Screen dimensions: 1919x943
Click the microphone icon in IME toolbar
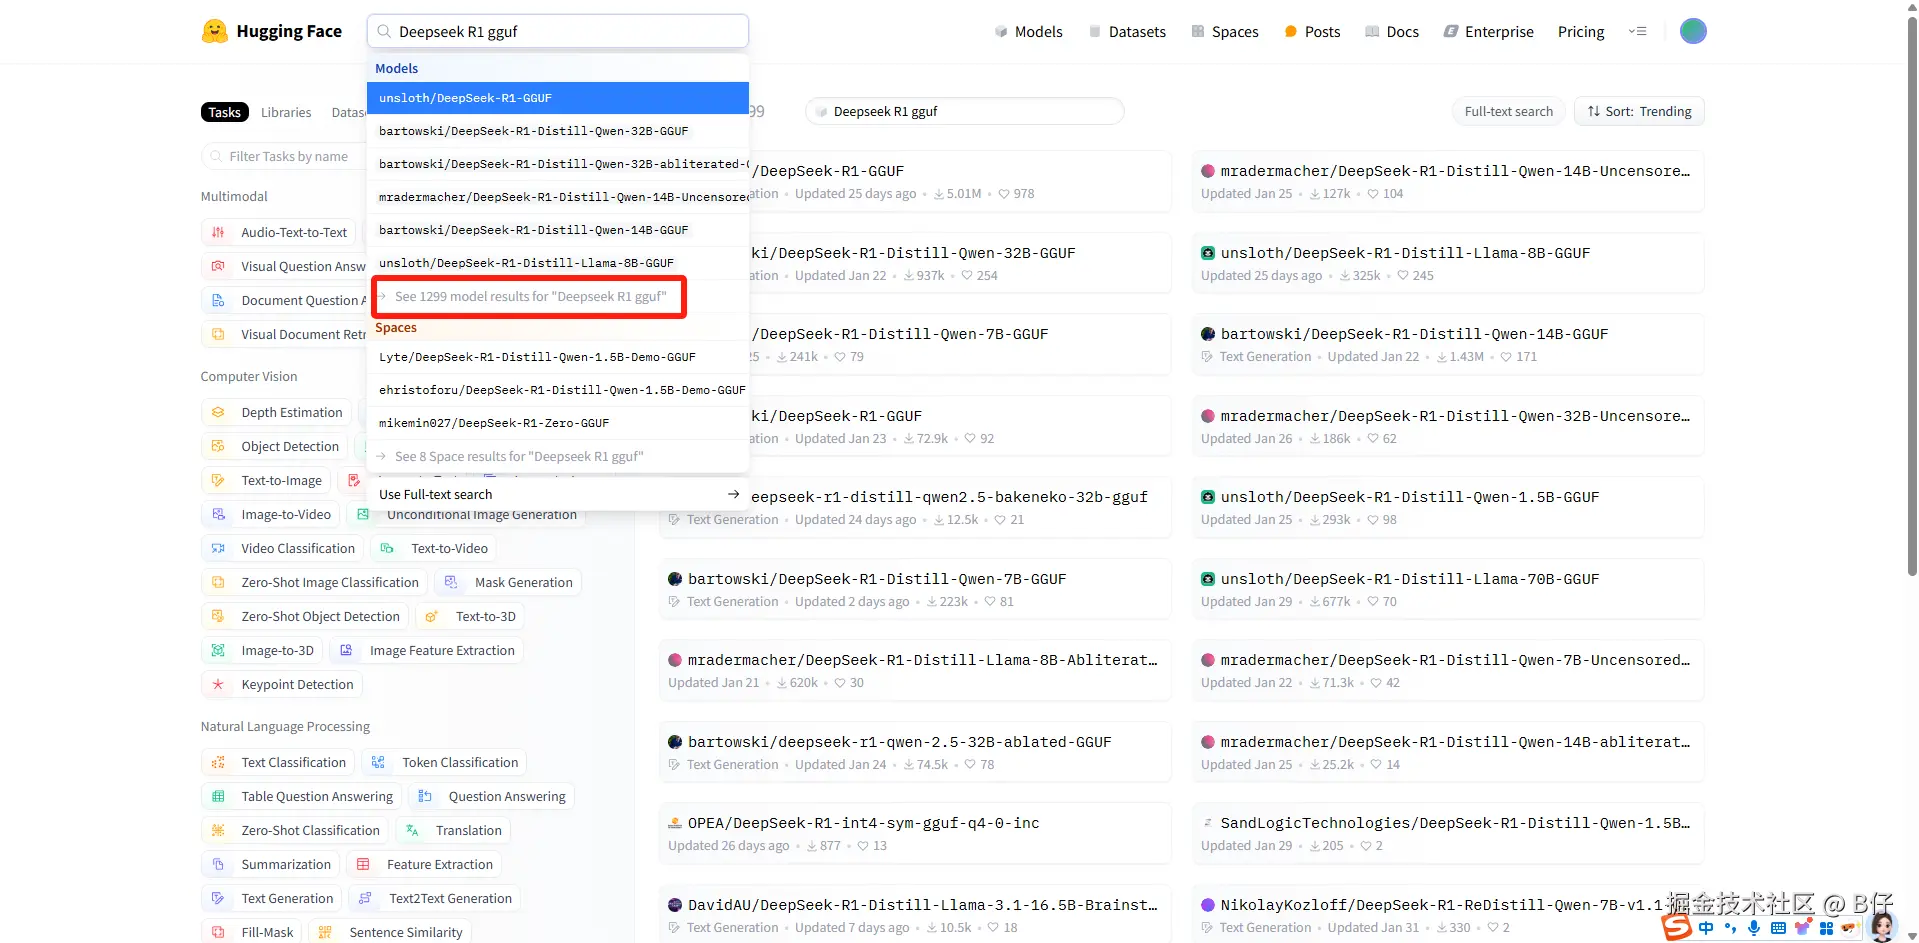[1754, 928]
